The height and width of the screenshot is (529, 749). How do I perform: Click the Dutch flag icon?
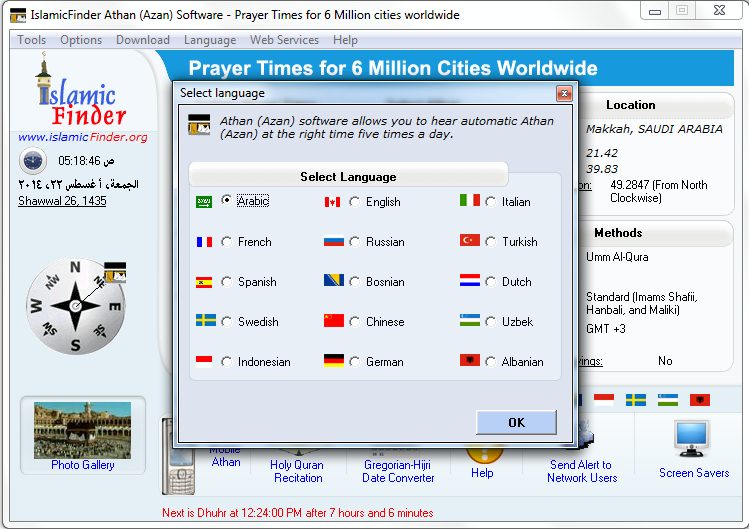[x=470, y=280]
